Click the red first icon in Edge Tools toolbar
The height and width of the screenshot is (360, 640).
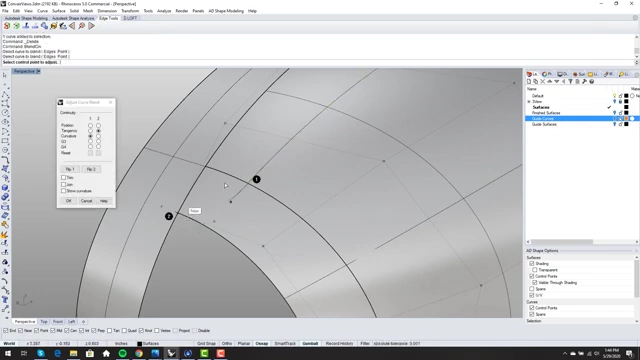7,26
